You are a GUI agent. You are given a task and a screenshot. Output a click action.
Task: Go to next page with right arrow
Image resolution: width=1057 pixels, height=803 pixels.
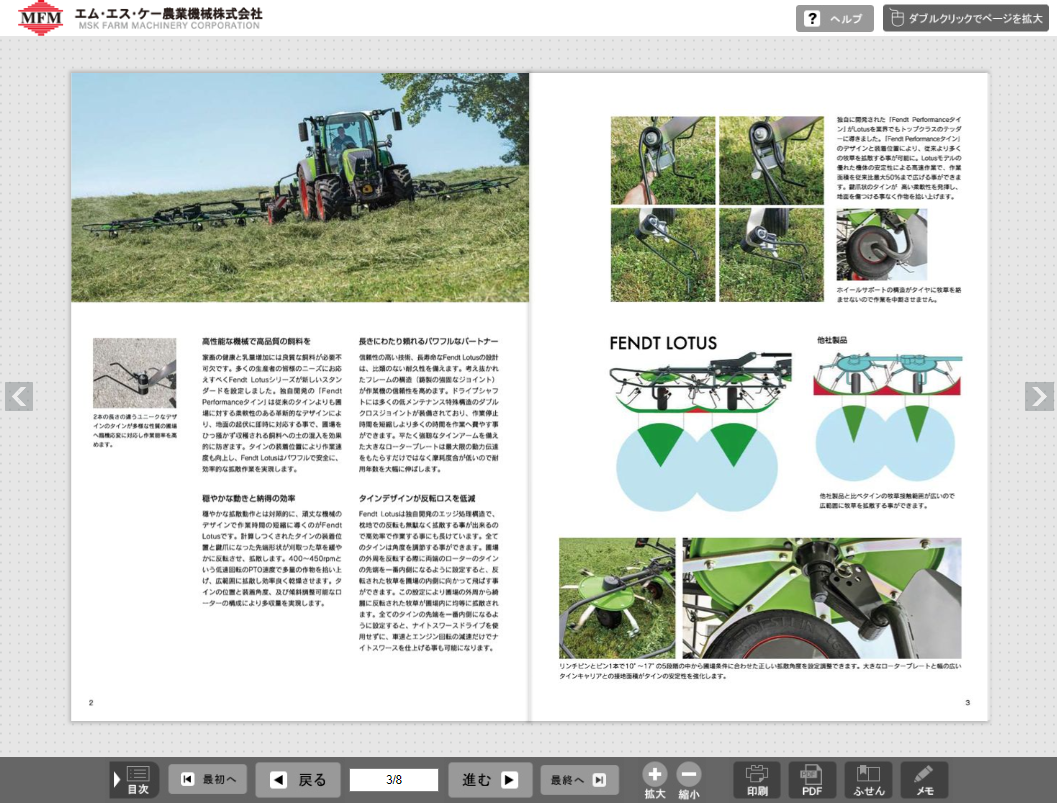click(x=1039, y=396)
